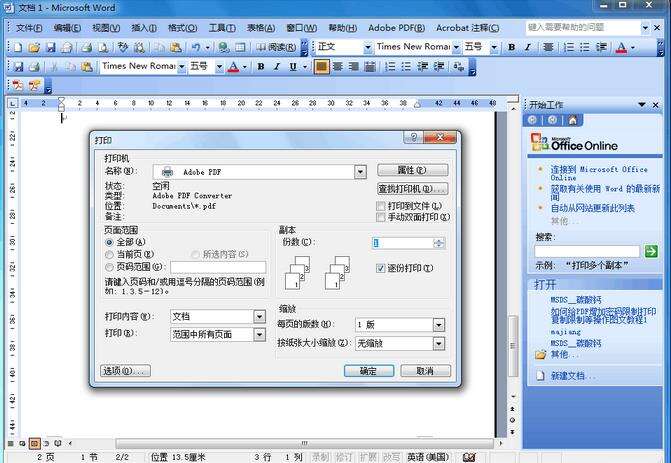The image size is (671, 463).
Task: Click the Convert to Adobe PDF icon
Action: point(18,86)
